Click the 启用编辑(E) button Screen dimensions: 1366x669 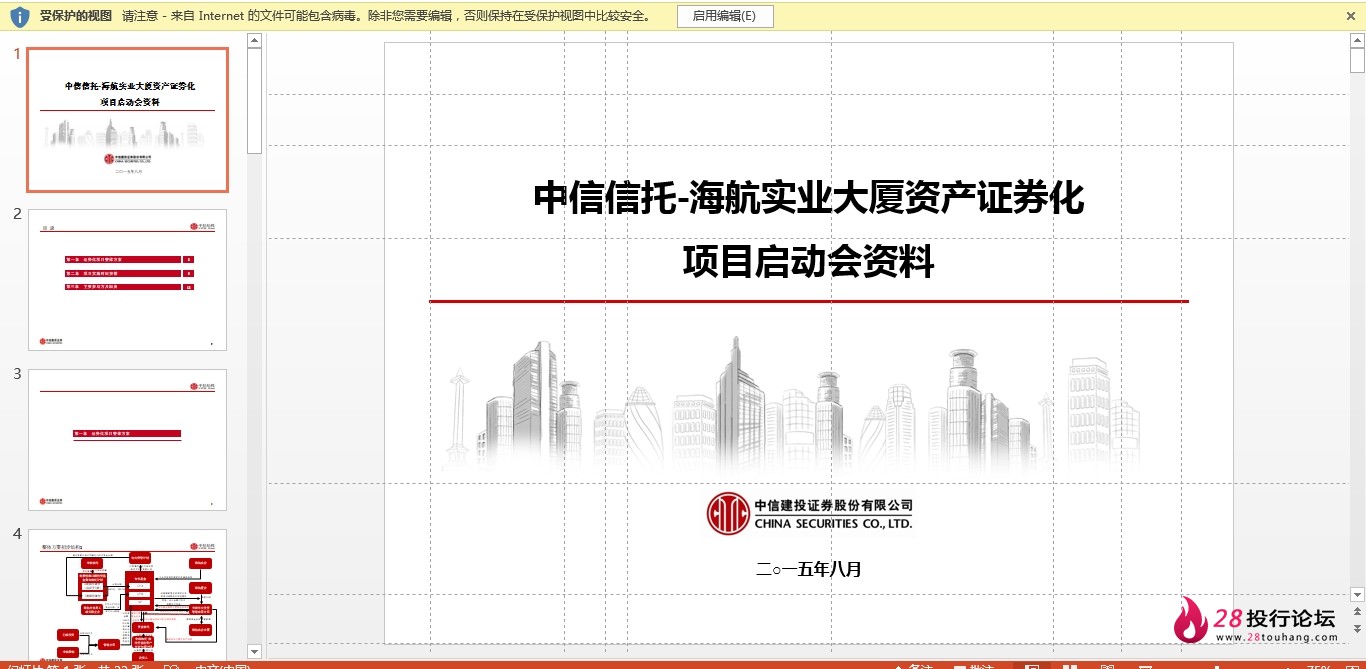tap(725, 16)
